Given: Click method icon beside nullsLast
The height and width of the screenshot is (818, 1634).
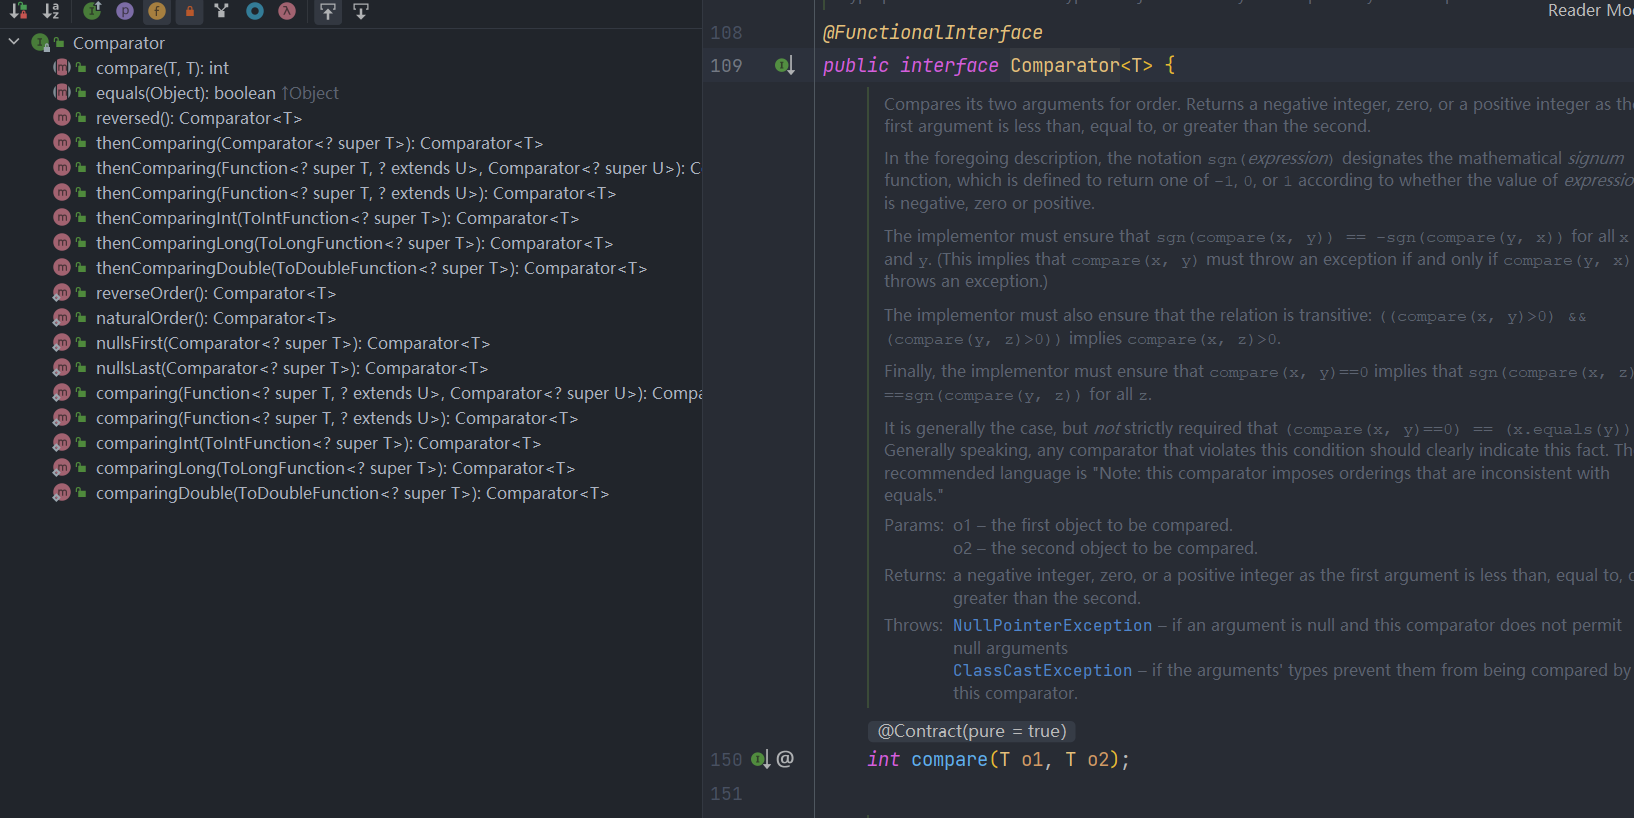Looking at the screenshot, I should pos(62,367).
